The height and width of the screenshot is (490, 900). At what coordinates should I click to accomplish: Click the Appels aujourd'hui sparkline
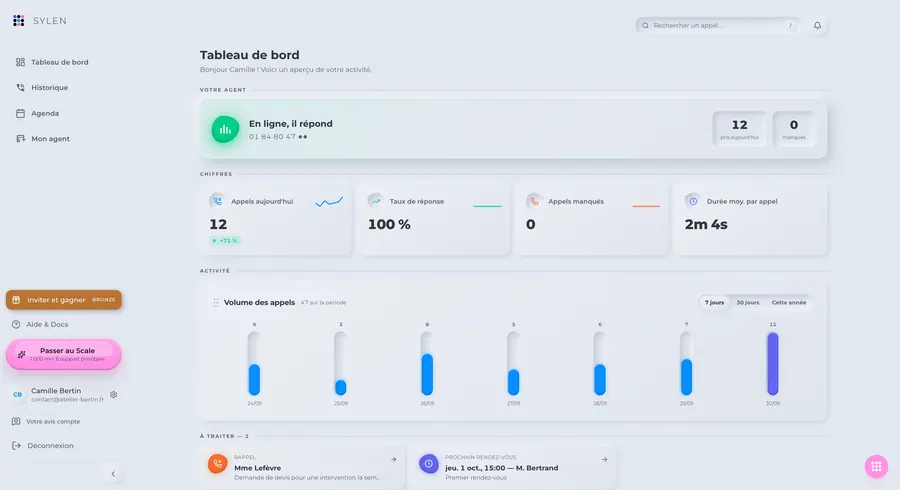[x=329, y=202]
